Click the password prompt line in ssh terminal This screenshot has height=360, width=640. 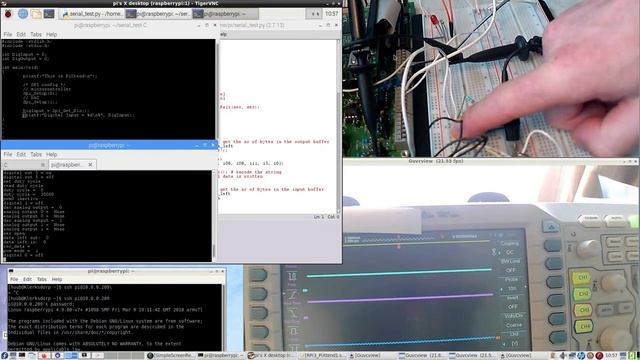[x=41, y=304]
